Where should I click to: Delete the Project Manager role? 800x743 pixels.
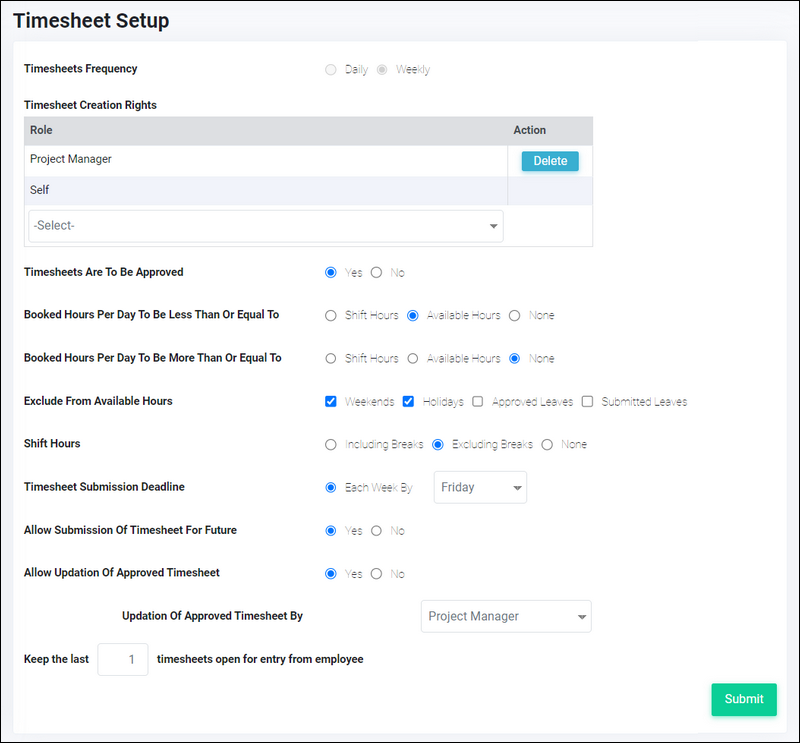click(549, 161)
